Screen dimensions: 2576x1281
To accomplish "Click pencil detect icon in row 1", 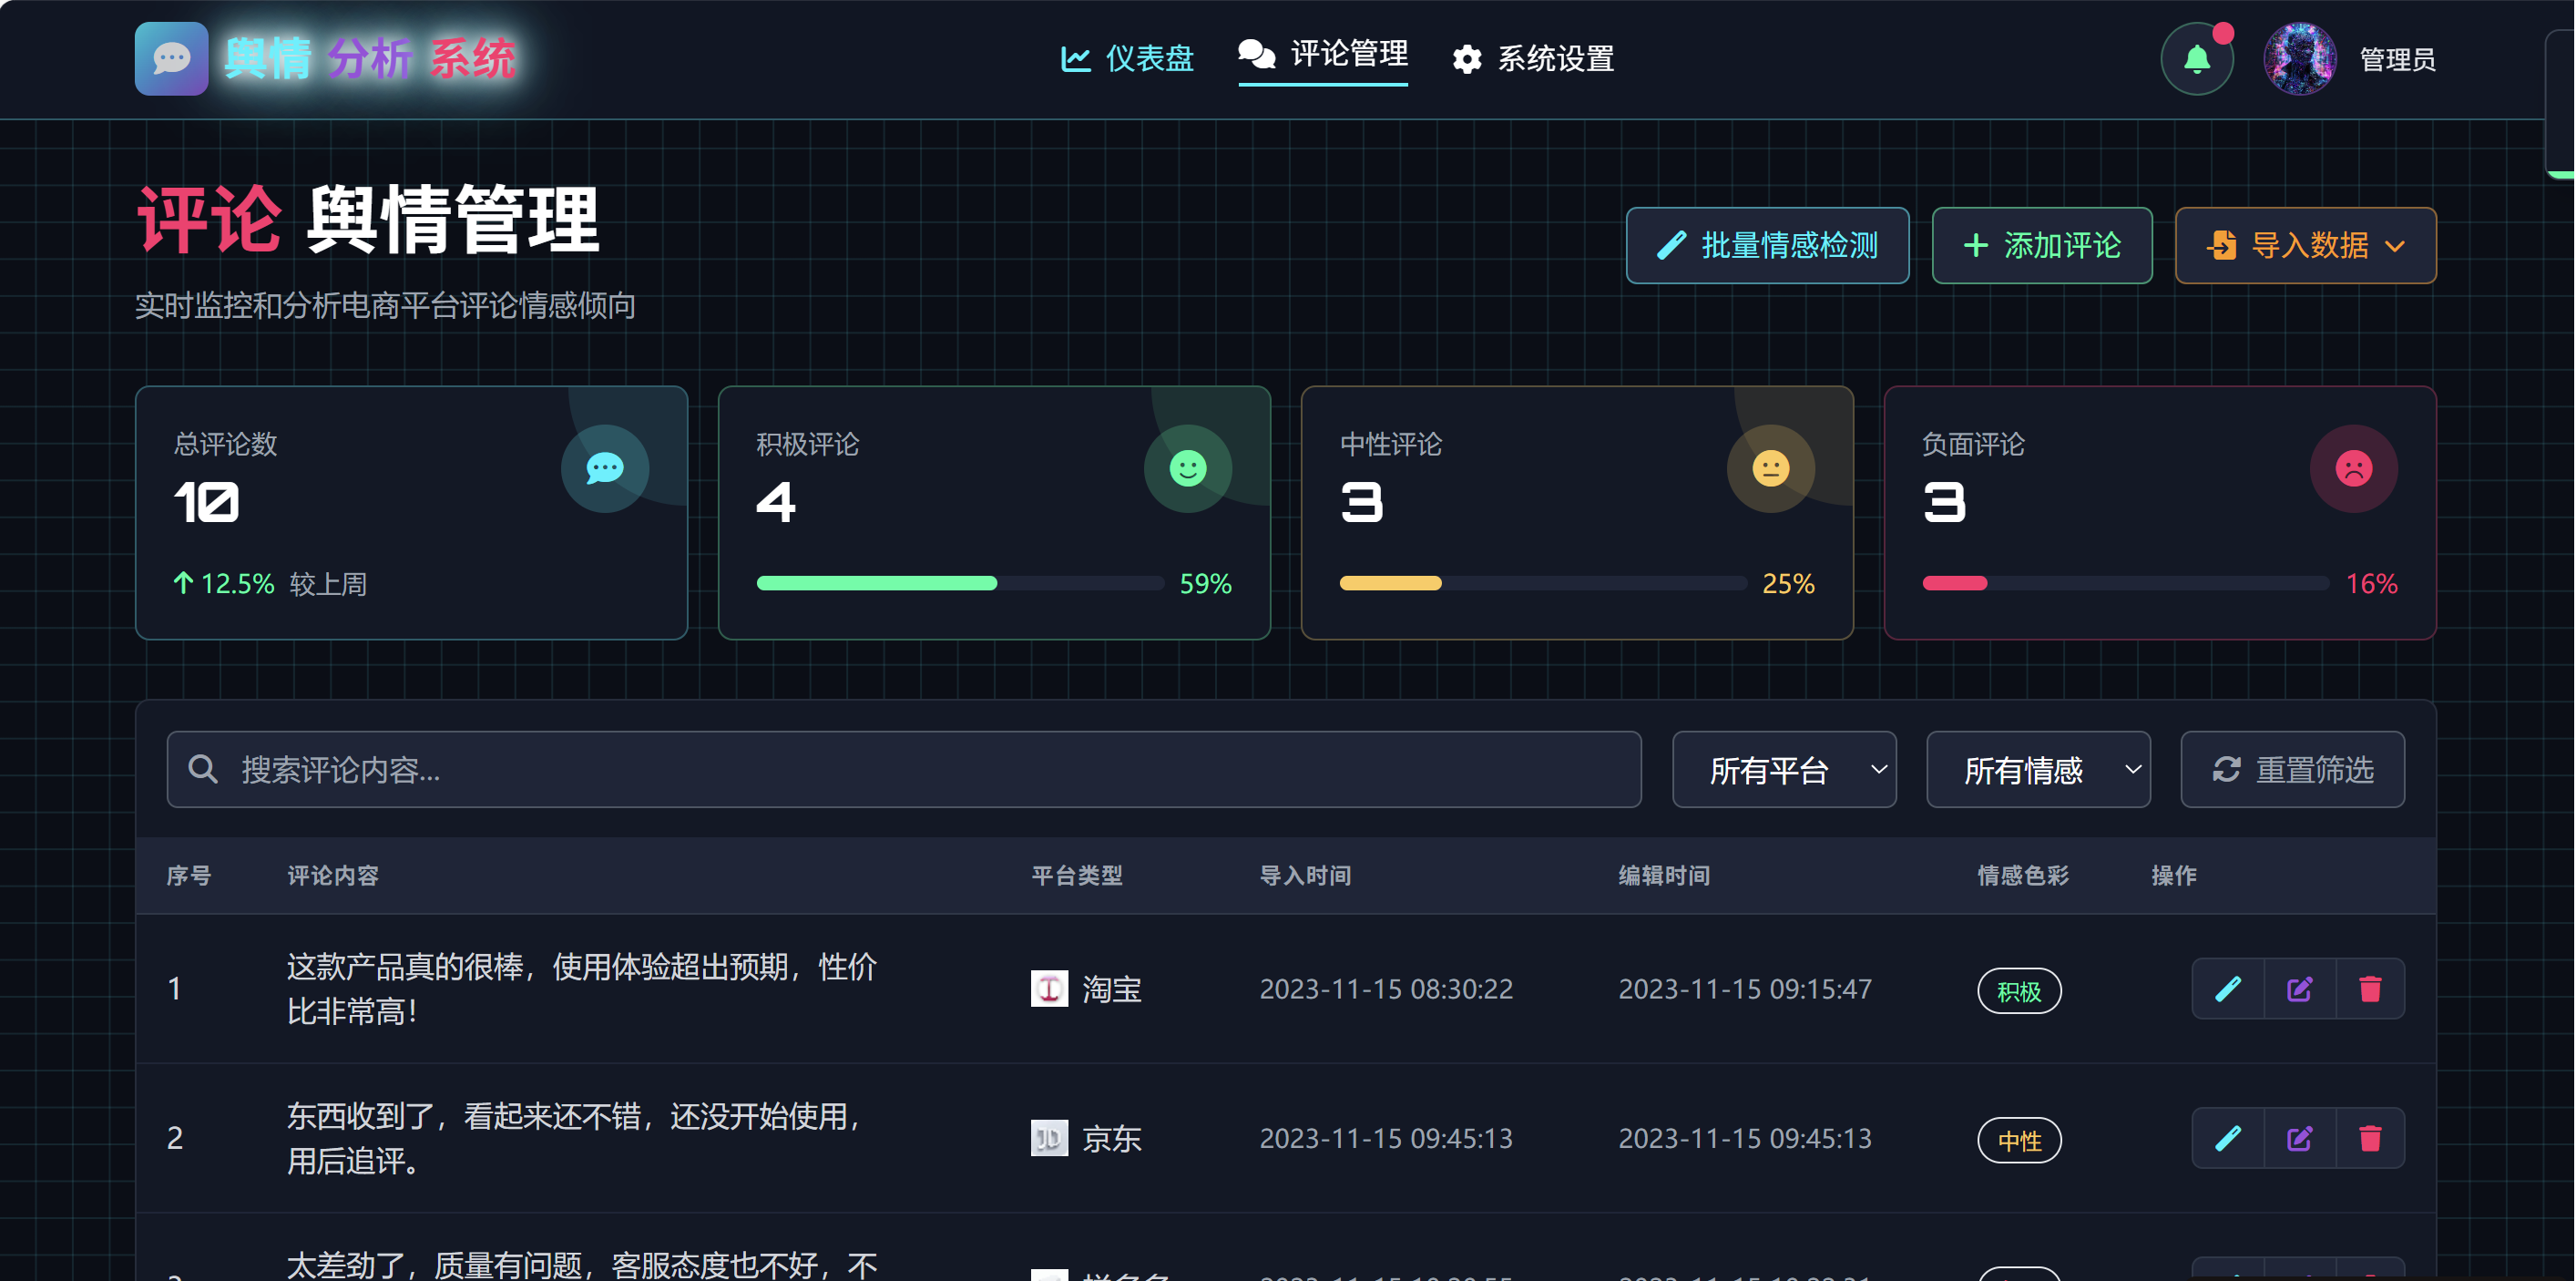I will click(2228, 989).
